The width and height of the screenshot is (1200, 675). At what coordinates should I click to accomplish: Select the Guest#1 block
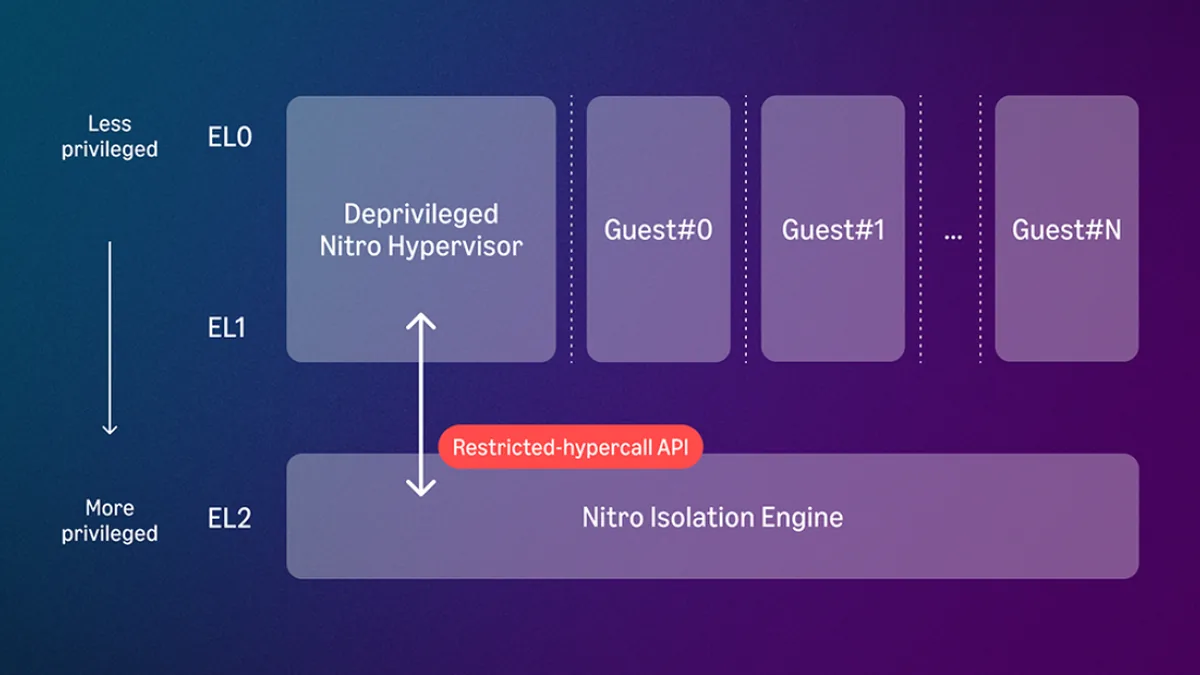(x=833, y=229)
